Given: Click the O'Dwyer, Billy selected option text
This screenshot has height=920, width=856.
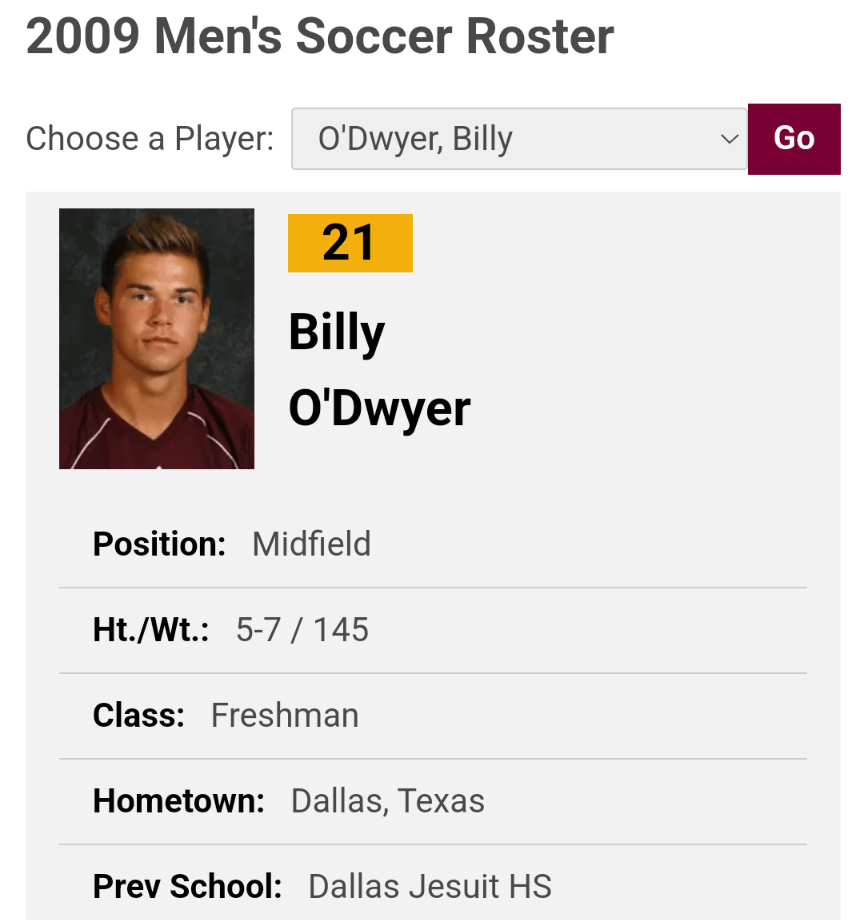Looking at the screenshot, I should point(415,139).
